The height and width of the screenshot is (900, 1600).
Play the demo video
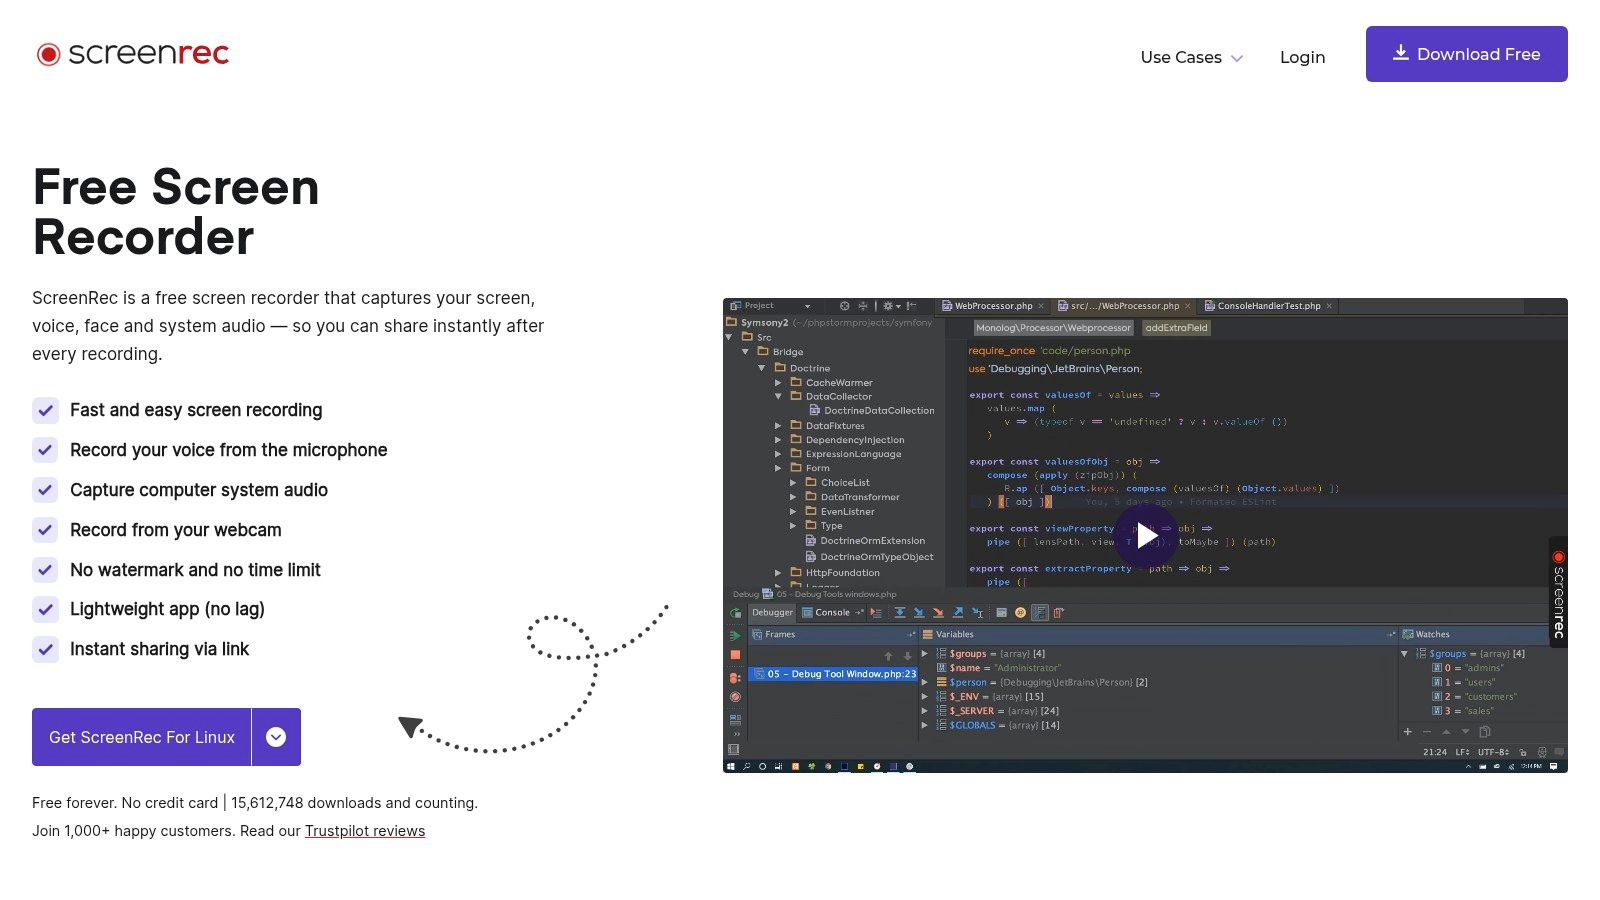click(x=1146, y=536)
